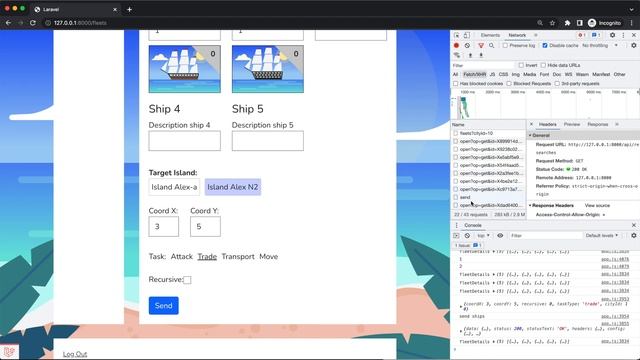Open the Chrome extensions puzzle icon

point(567,23)
